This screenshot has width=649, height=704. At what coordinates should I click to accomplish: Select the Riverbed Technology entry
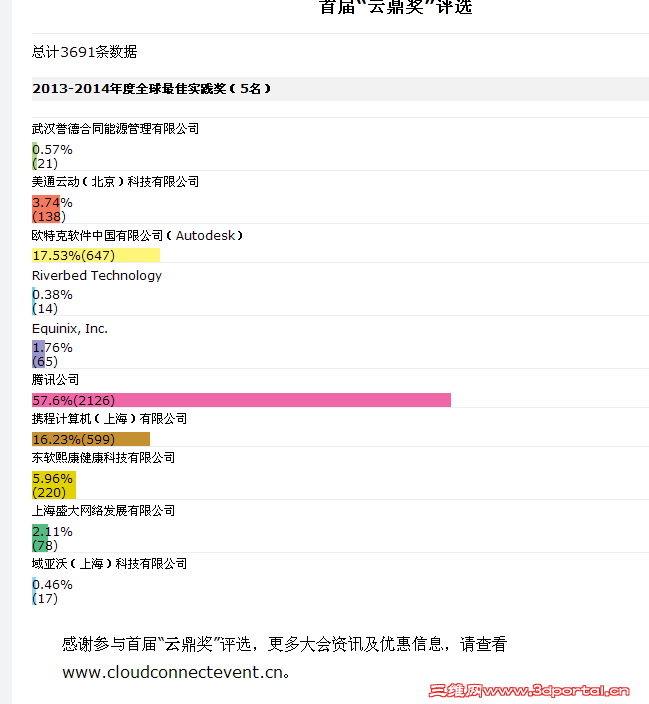click(x=97, y=275)
